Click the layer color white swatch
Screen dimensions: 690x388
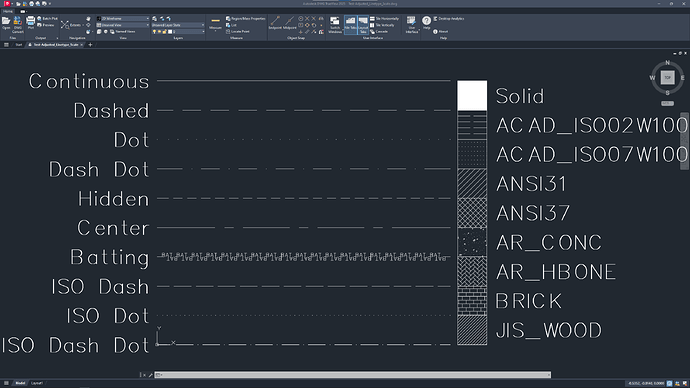170,32
